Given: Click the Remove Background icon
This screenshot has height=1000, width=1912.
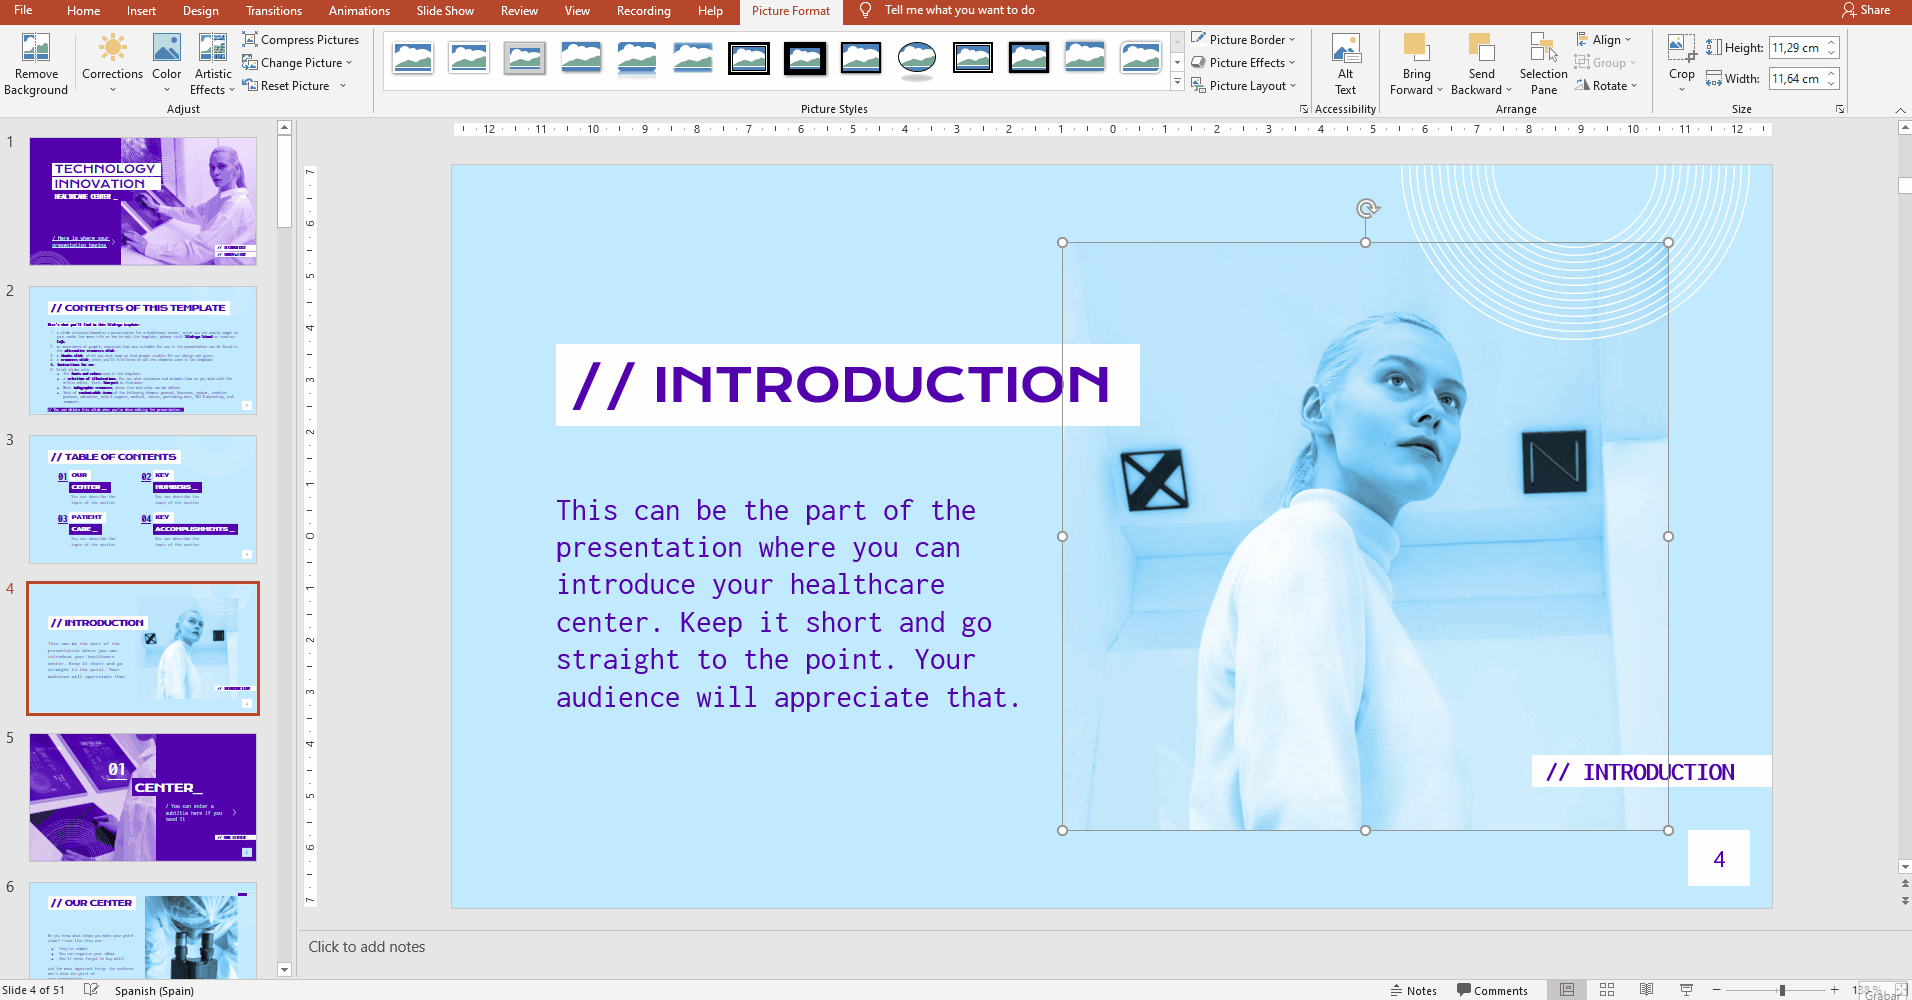Looking at the screenshot, I should coord(36,48).
